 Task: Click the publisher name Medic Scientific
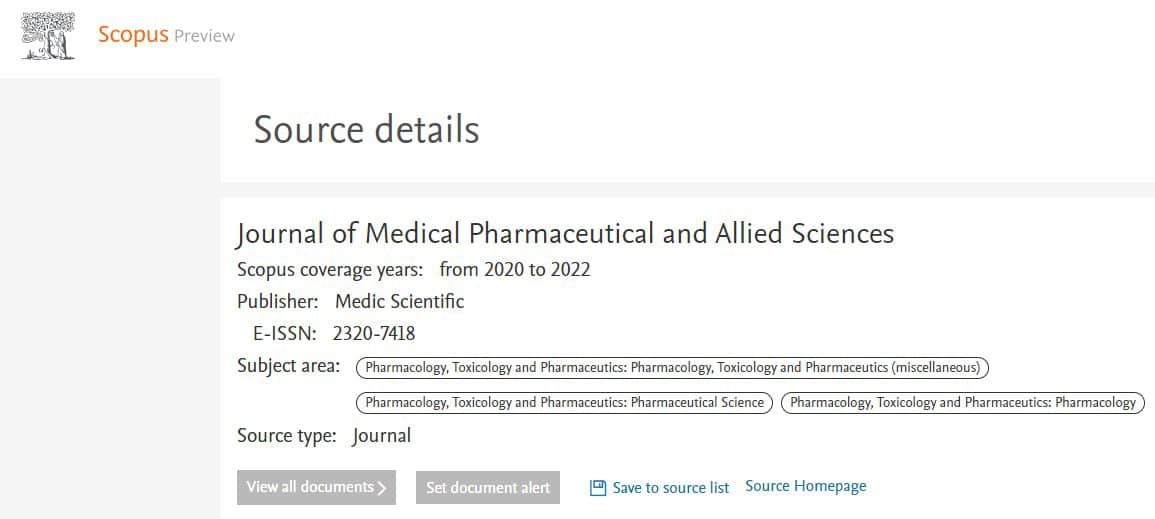tap(399, 301)
